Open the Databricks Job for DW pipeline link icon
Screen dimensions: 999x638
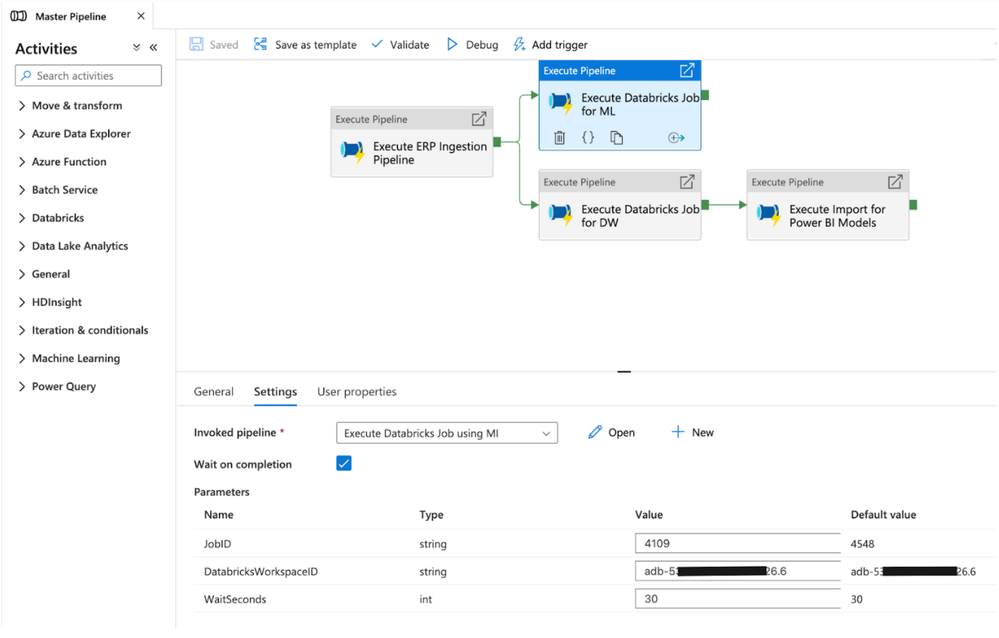(x=687, y=182)
